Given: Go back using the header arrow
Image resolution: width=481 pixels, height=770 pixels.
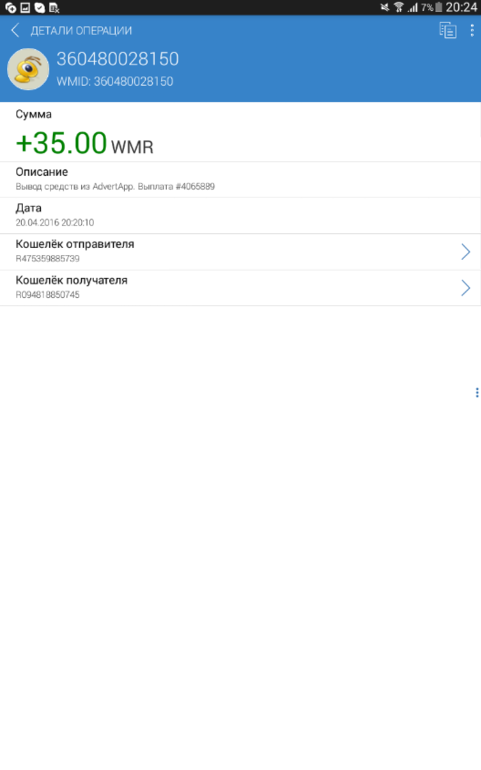Looking at the screenshot, I should click(x=15, y=30).
